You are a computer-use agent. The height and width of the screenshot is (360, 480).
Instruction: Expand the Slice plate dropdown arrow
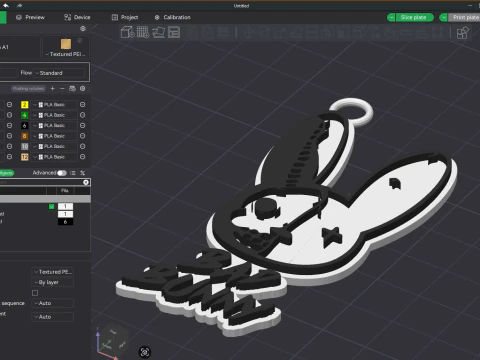(391, 17)
